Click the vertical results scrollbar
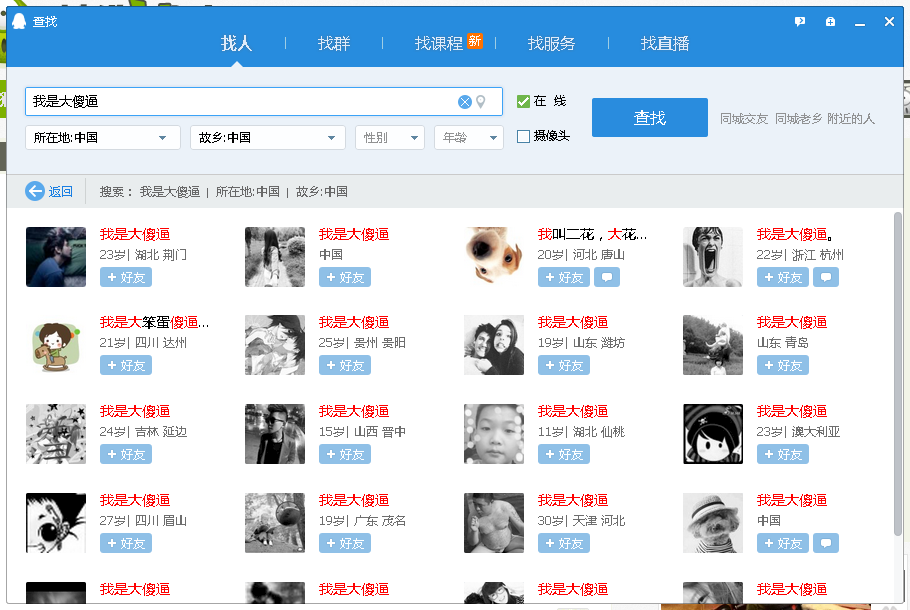 point(897,374)
